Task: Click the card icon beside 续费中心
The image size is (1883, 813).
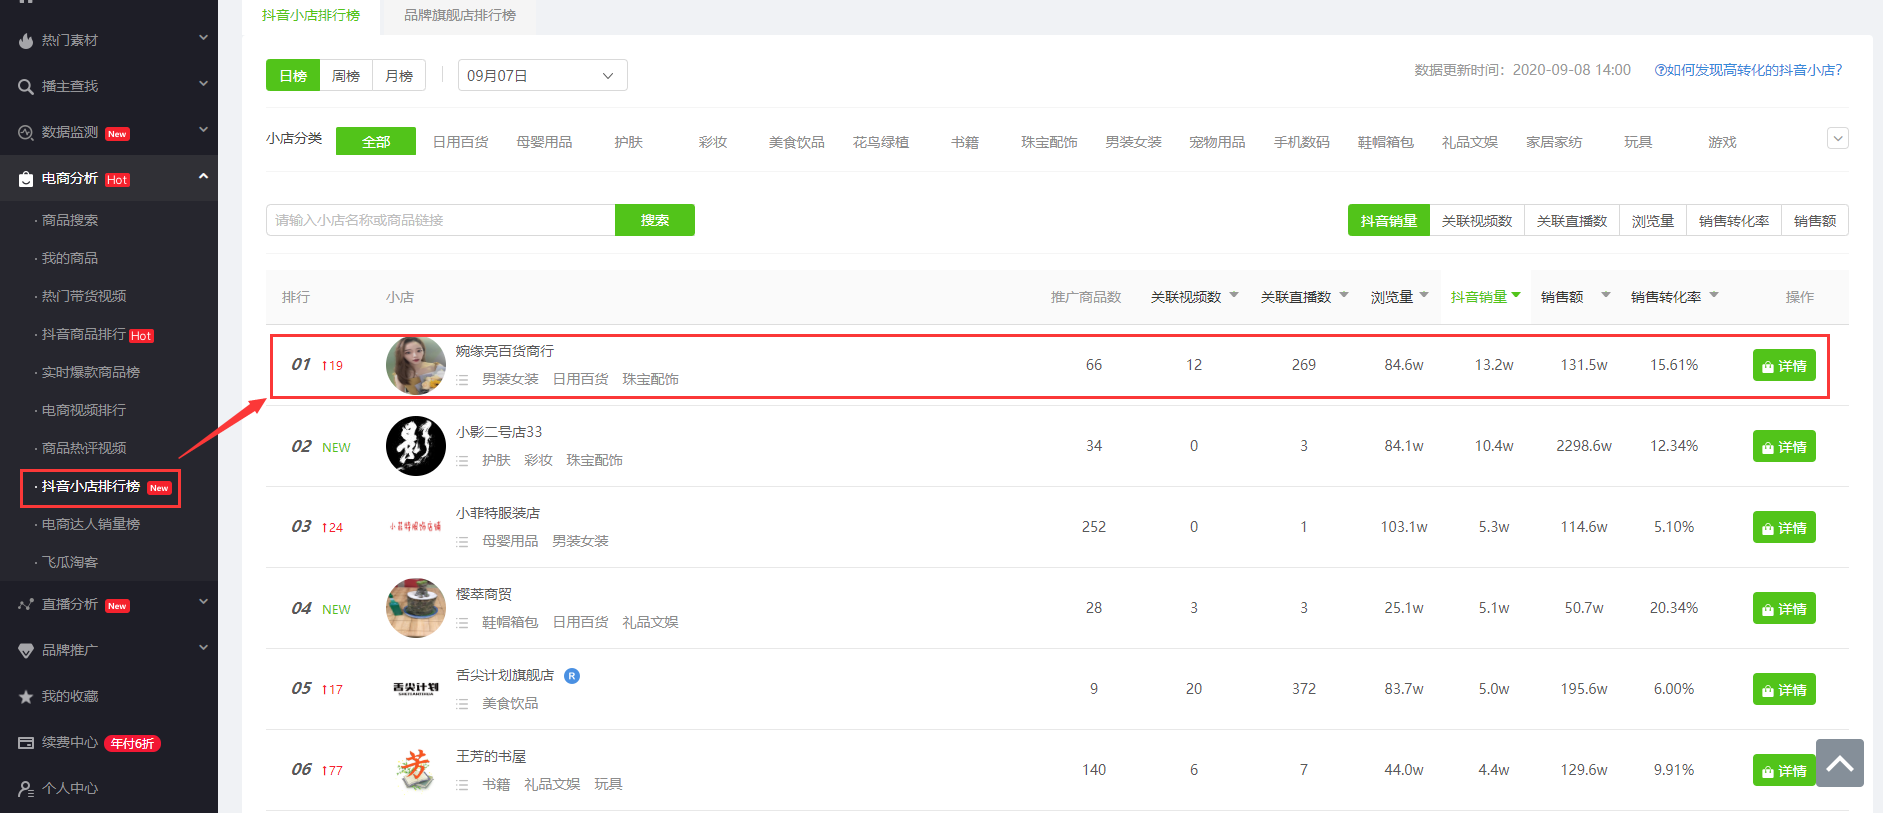Action: tap(26, 743)
